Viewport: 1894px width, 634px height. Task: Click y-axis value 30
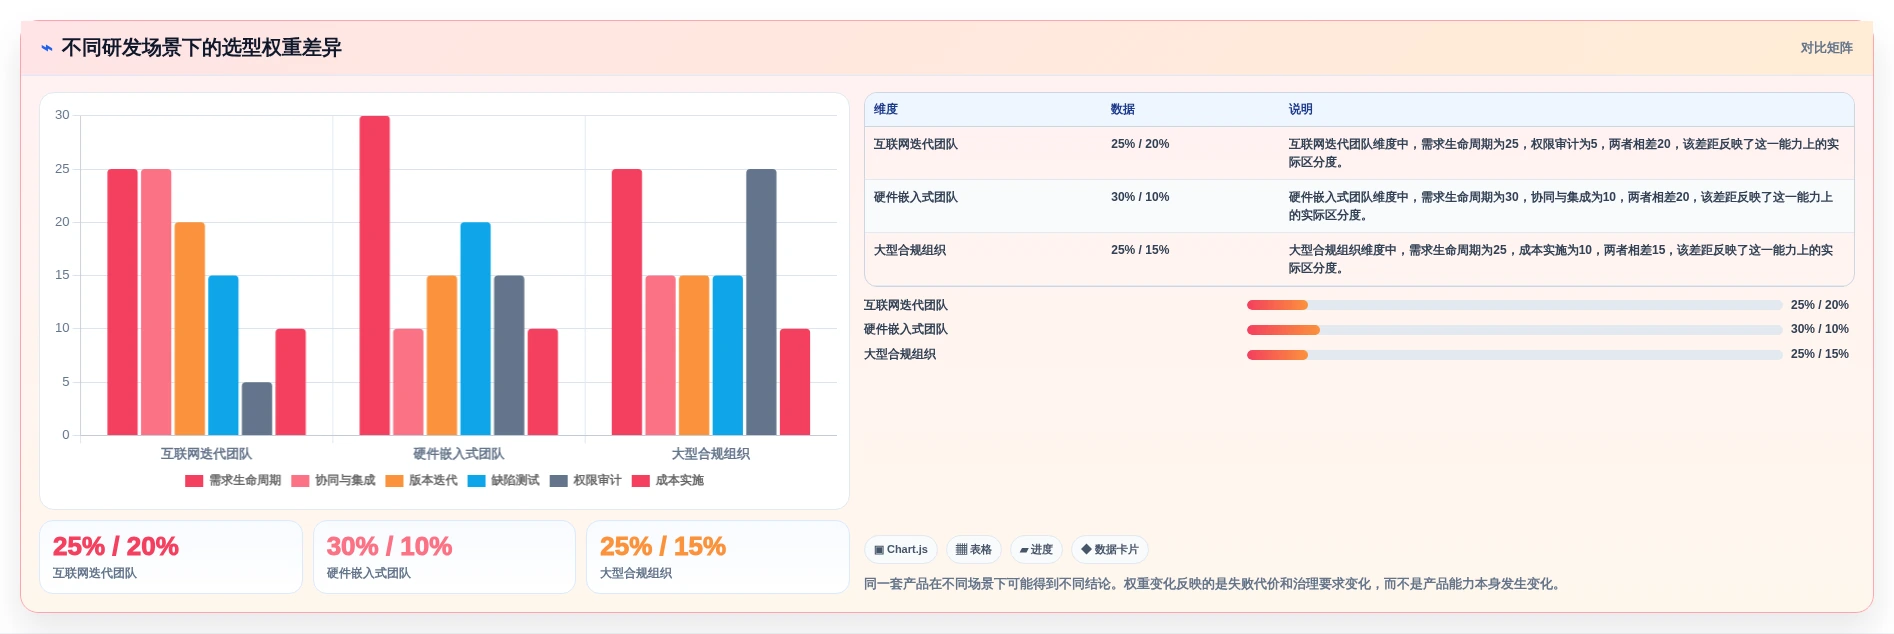[62, 115]
